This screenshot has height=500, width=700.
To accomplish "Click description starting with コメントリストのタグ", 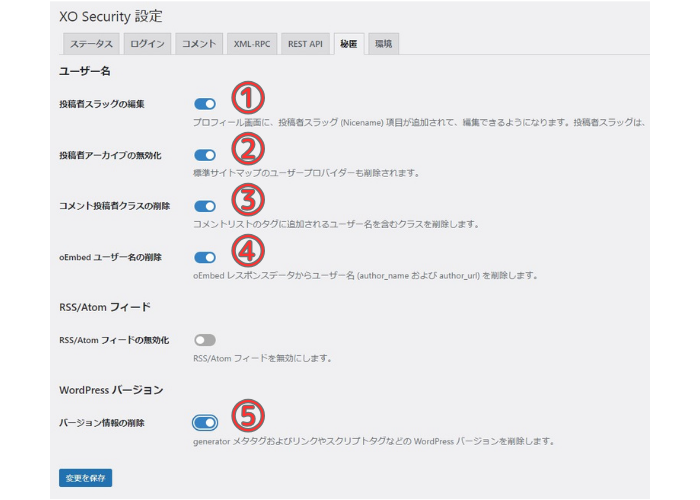I will pyautogui.click(x=336, y=224).
